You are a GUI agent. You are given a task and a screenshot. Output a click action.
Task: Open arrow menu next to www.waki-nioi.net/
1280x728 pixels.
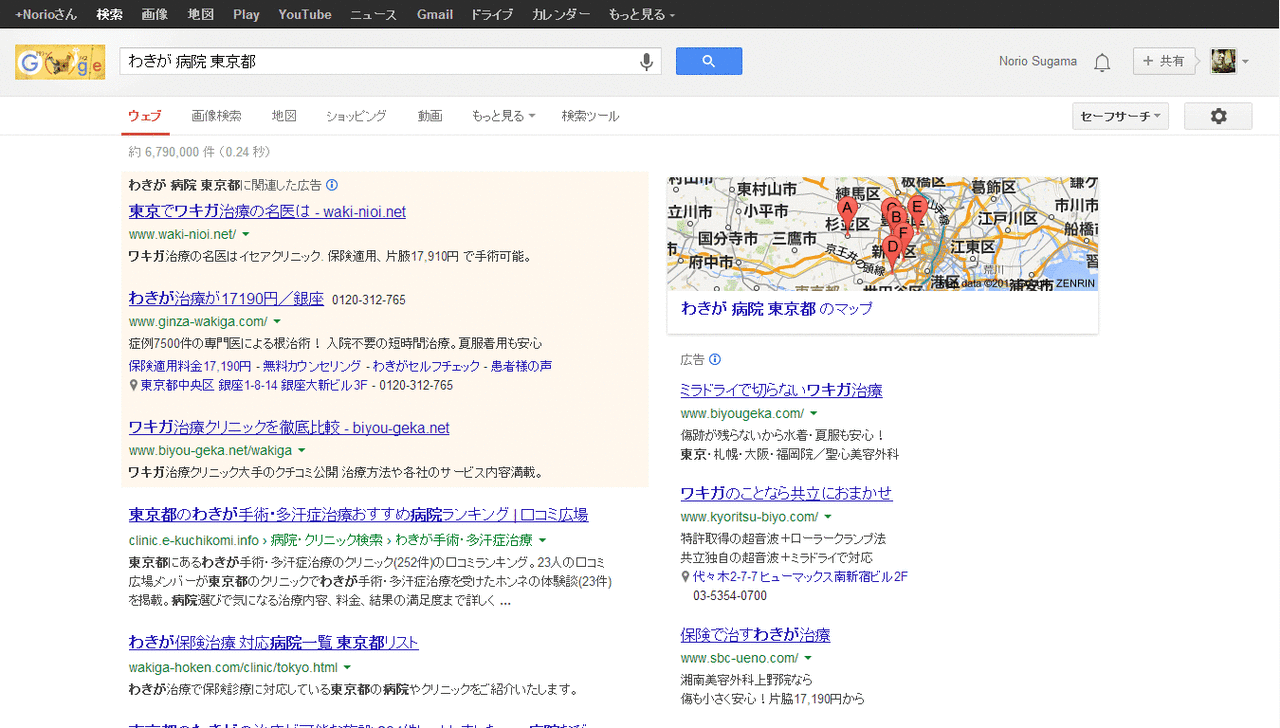click(245, 234)
